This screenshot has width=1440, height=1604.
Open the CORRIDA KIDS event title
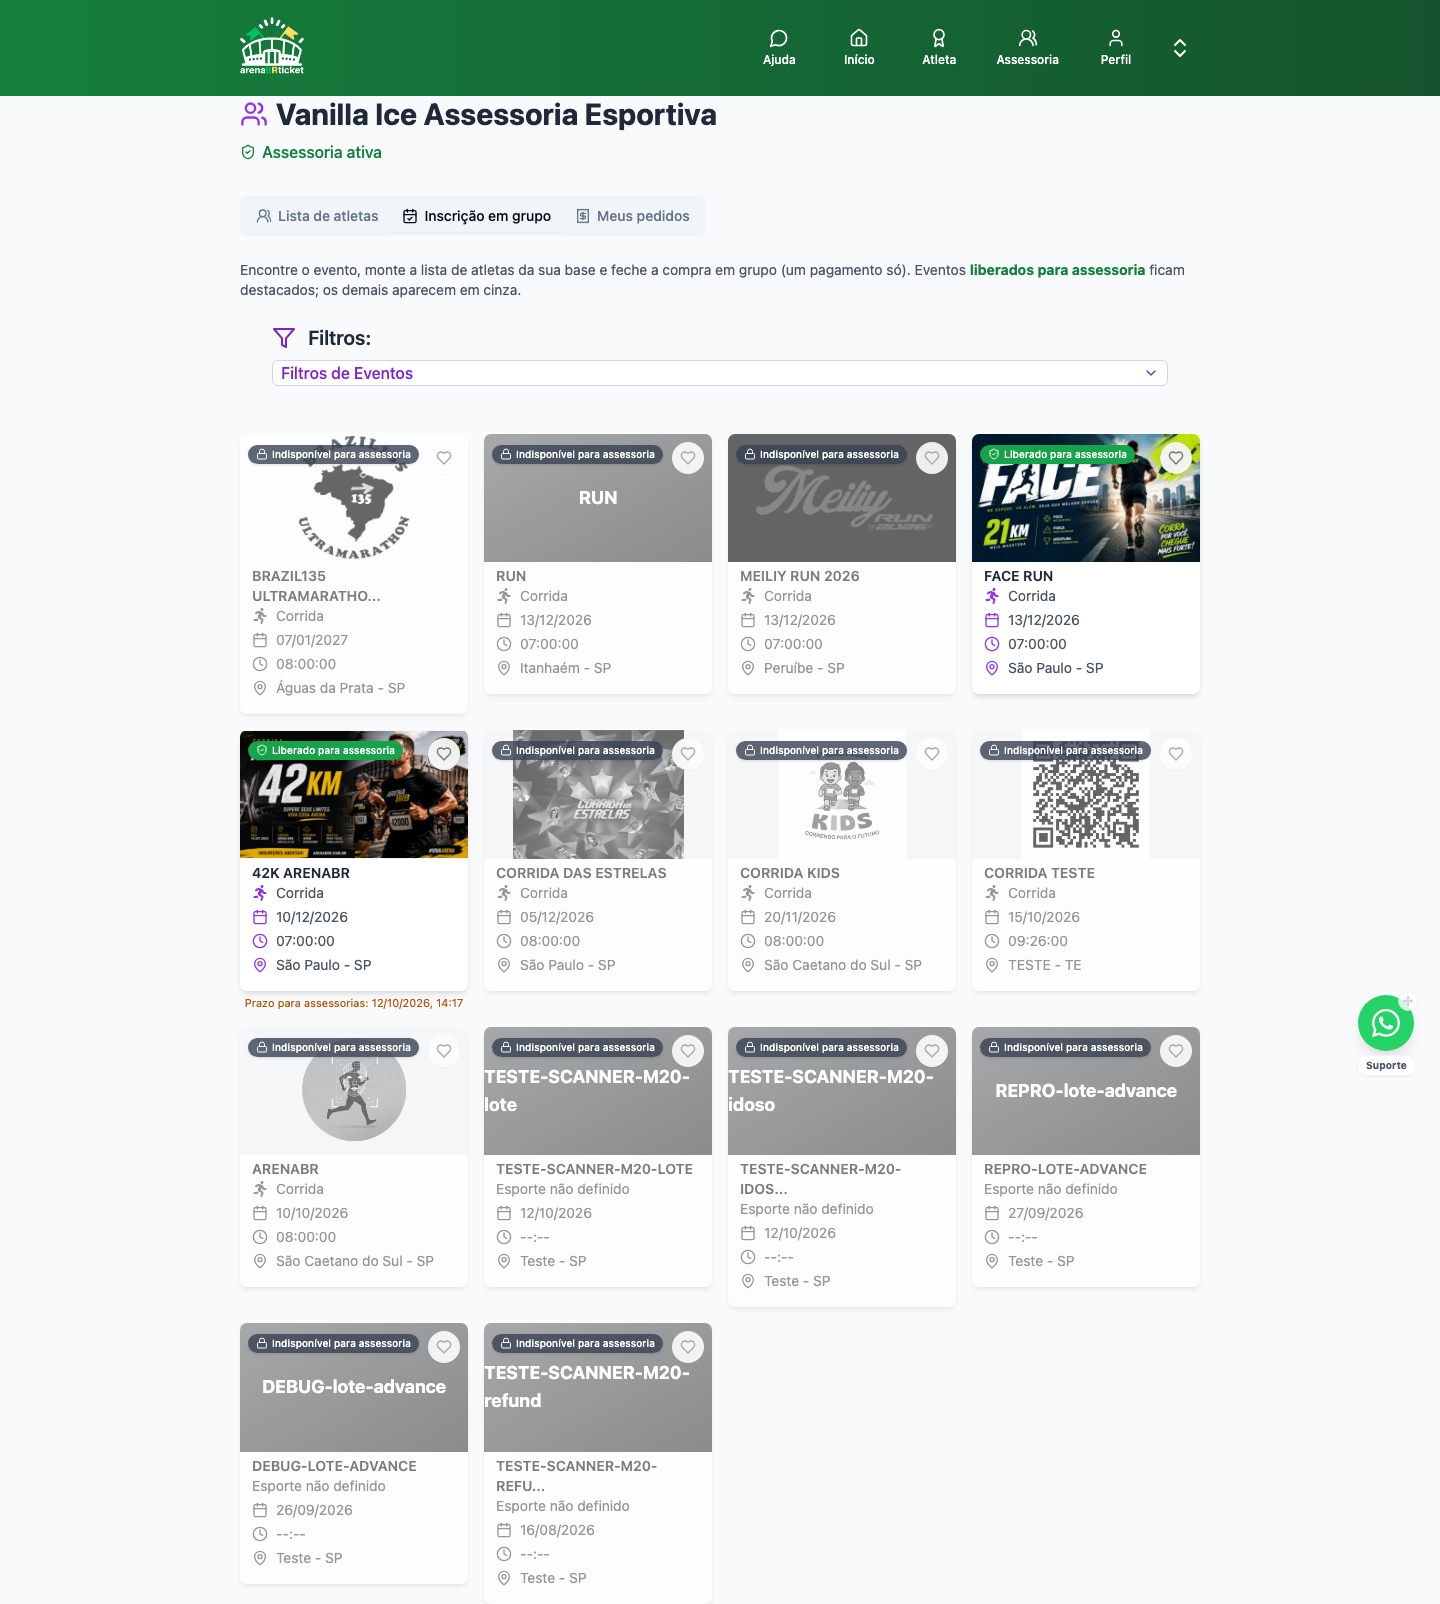tap(790, 873)
